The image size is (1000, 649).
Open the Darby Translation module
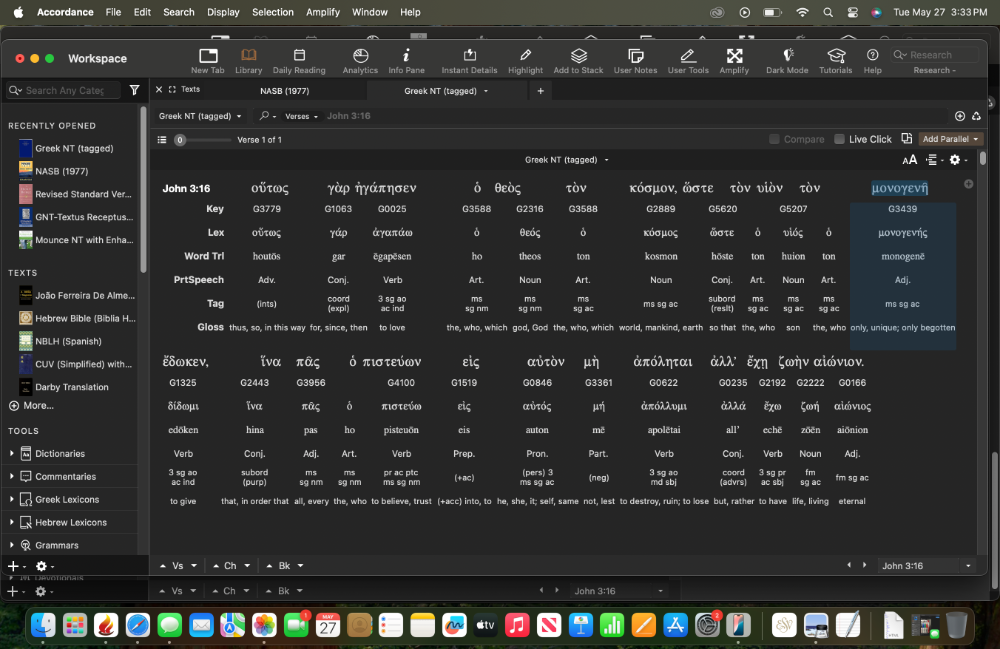[64, 387]
